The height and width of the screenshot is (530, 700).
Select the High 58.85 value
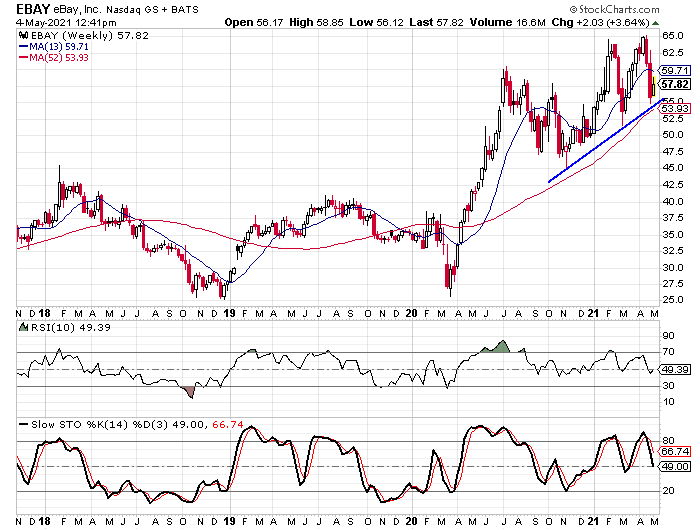(x=316, y=22)
